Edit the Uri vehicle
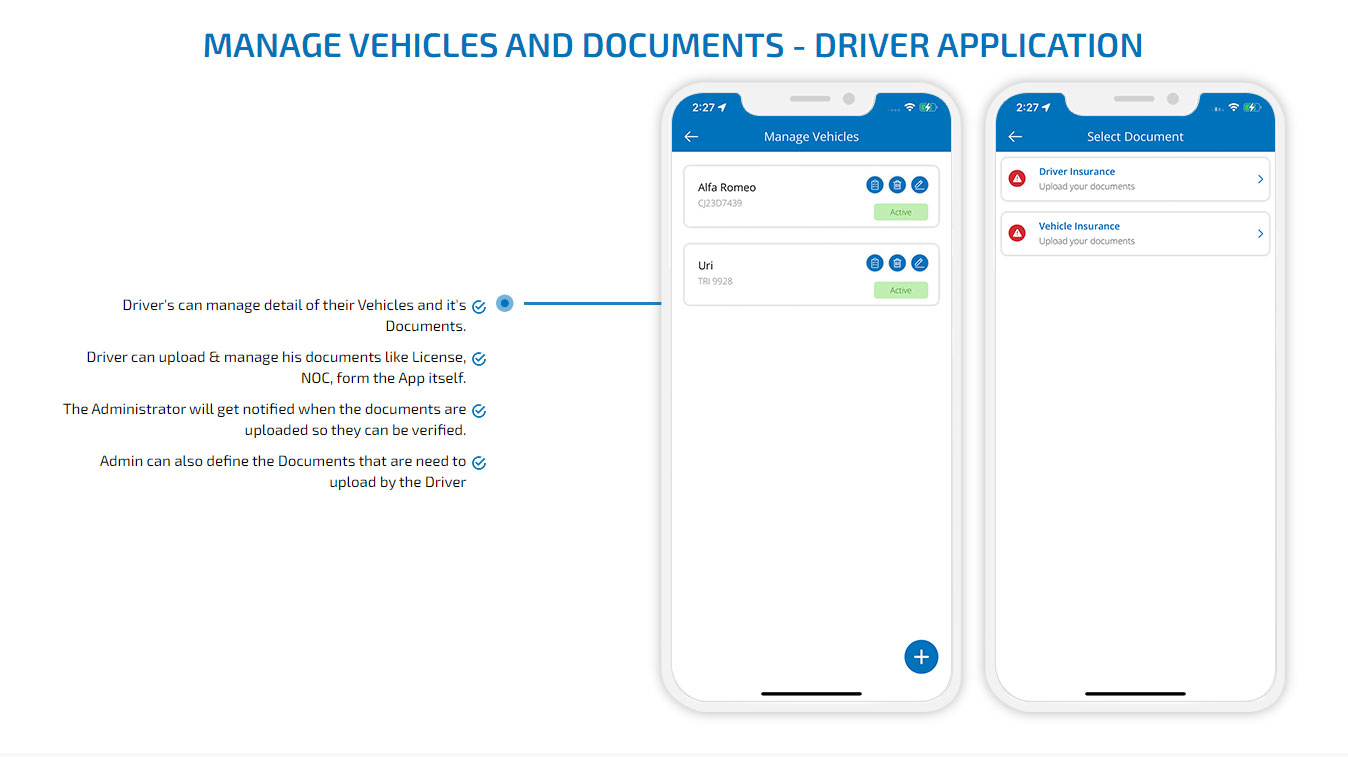The width and height of the screenshot is (1348, 757). coord(920,263)
